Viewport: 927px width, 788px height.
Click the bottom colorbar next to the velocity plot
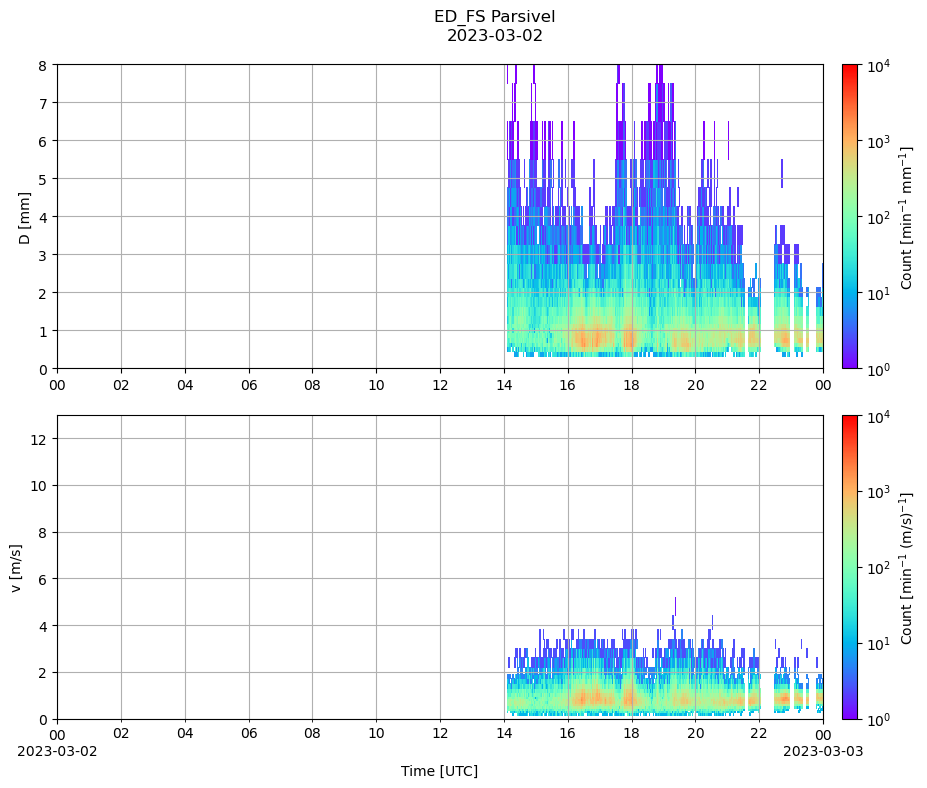tap(850, 568)
